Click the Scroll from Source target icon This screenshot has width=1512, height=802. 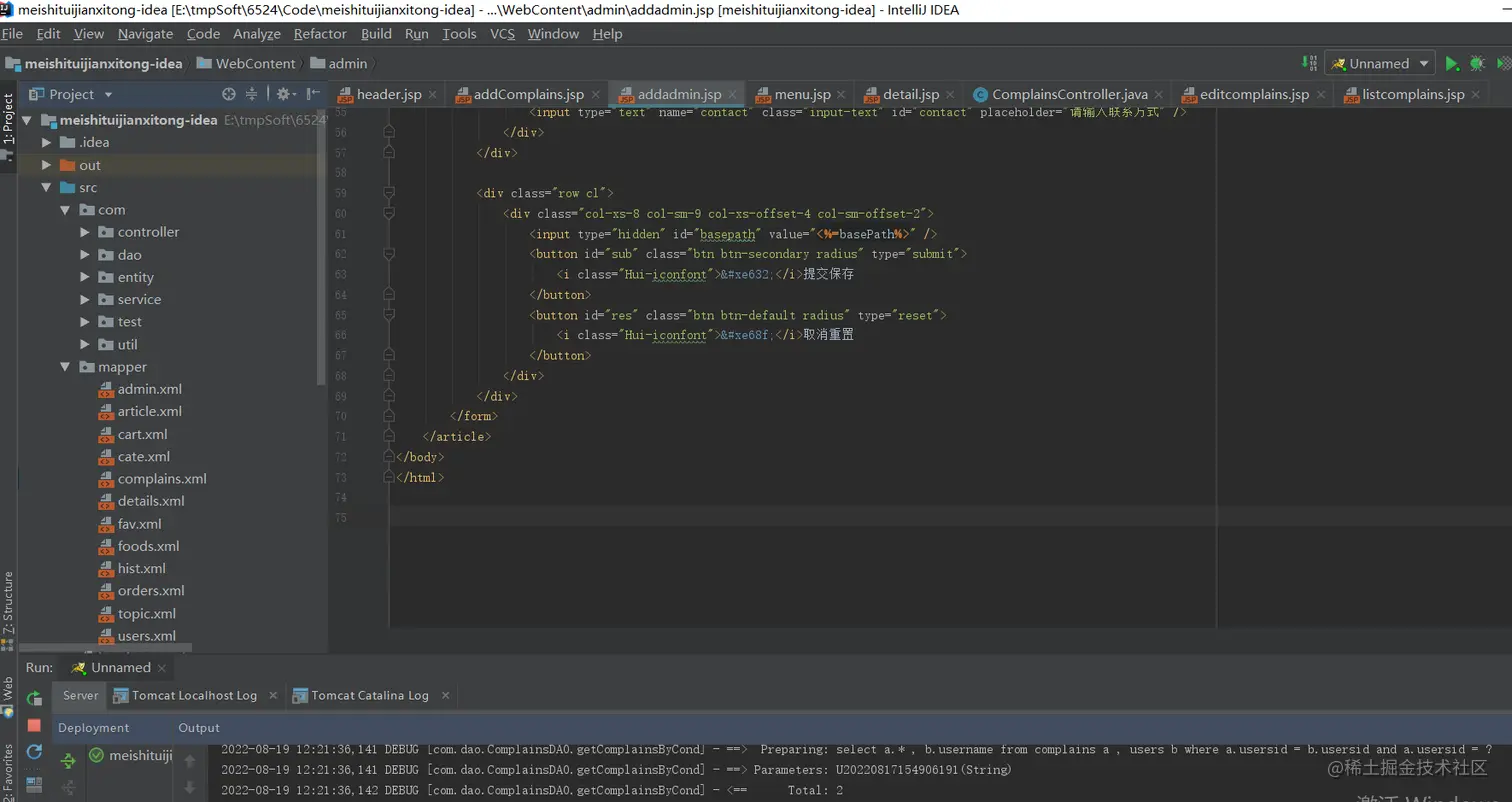tap(229, 94)
